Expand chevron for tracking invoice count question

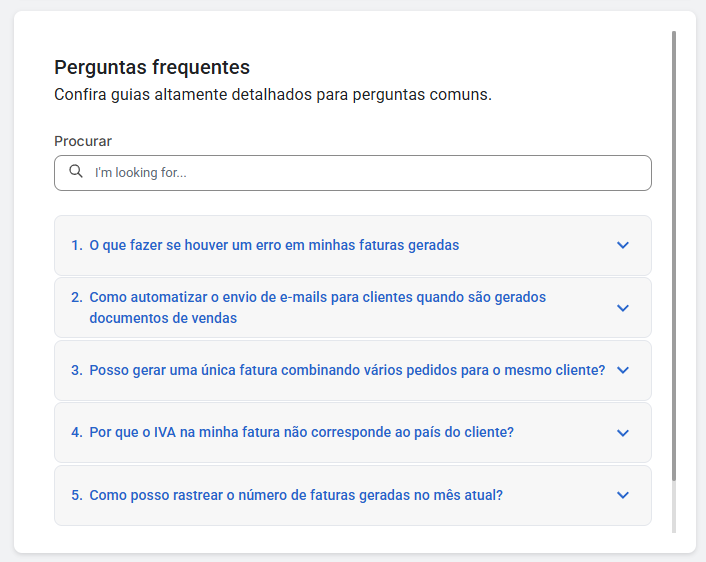pyautogui.click(x=623, y=495)
